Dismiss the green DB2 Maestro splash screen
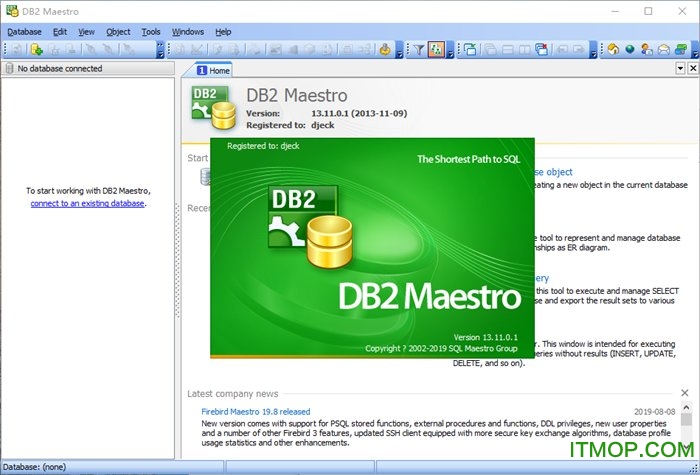Image resolution: width=700 pixels, height=475 pixels. point(372,248)
